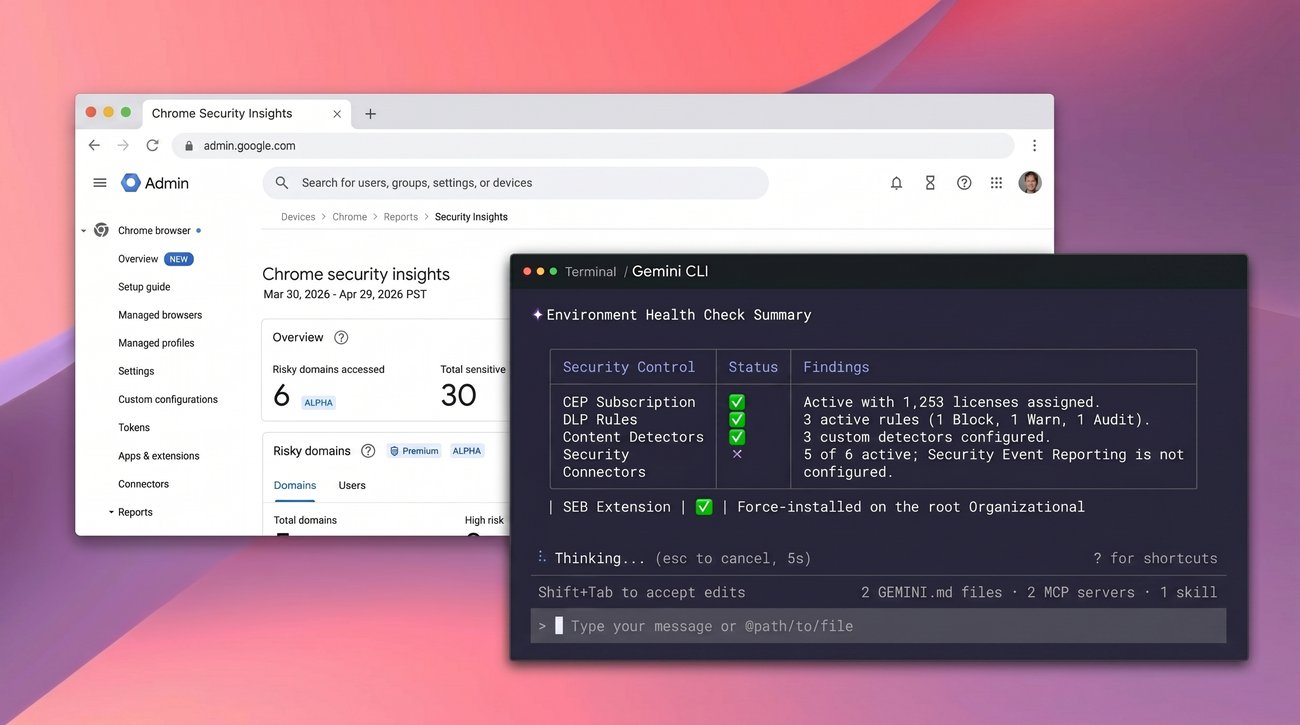Click the CEP Subscription green checkmark

737,402
